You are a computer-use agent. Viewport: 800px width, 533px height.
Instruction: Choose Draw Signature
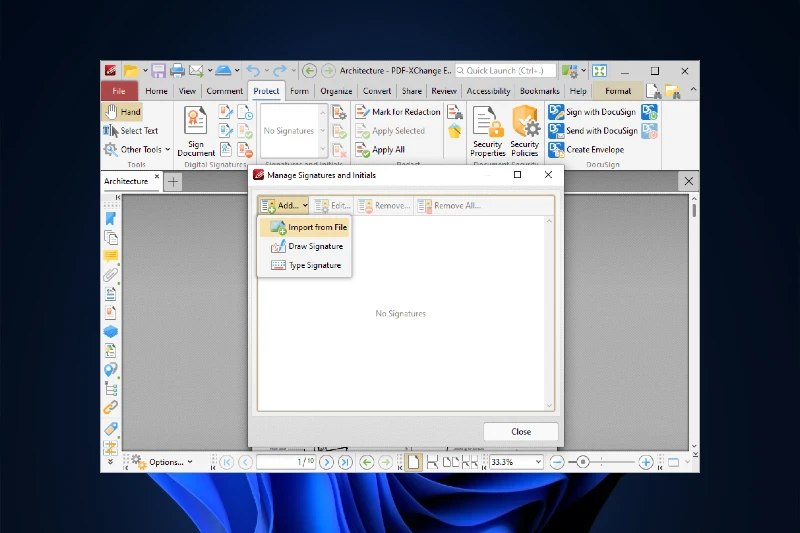pyautogui.click(x=305, y=246)
